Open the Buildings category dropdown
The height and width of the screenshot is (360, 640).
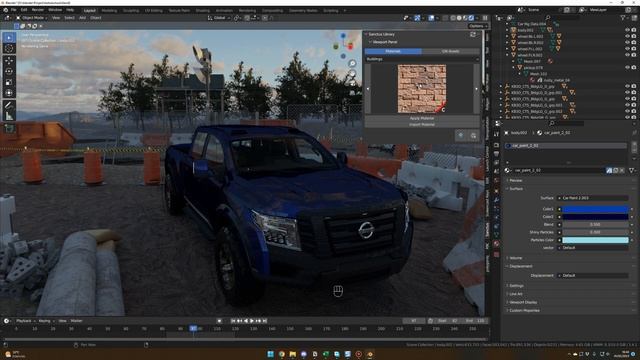click(x=422, y=59)
